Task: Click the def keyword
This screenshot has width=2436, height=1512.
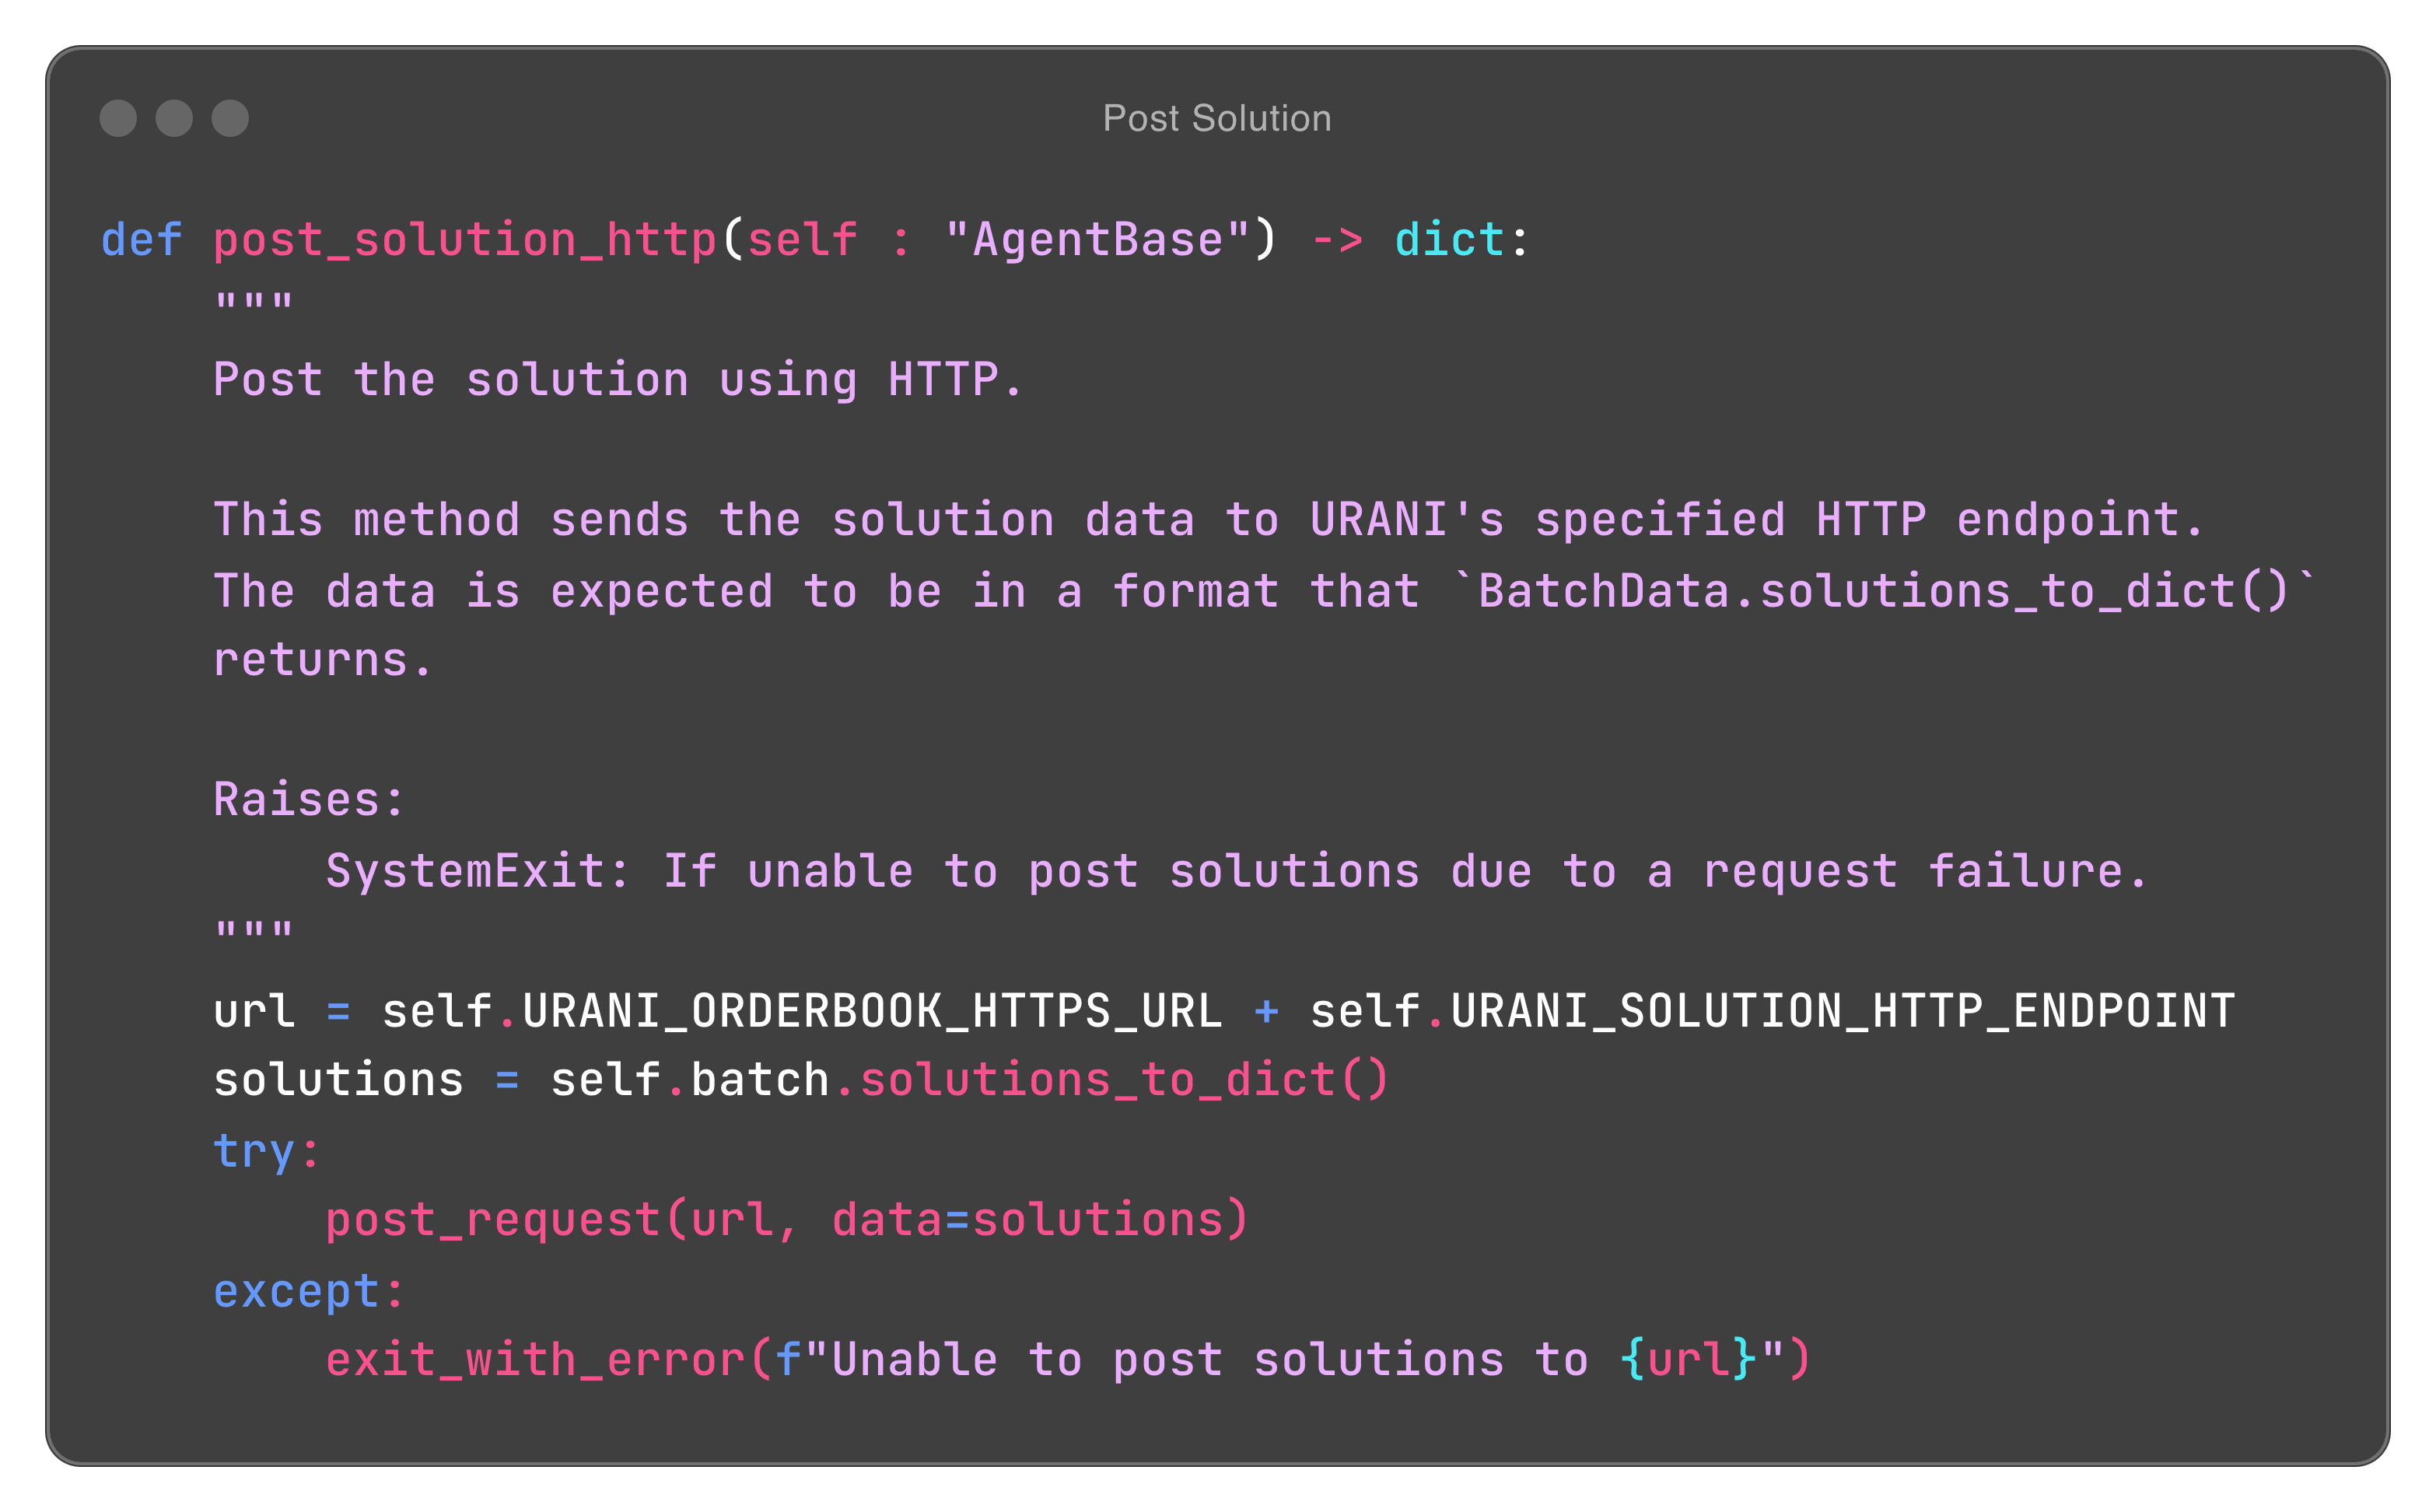Action: [141, 241]
